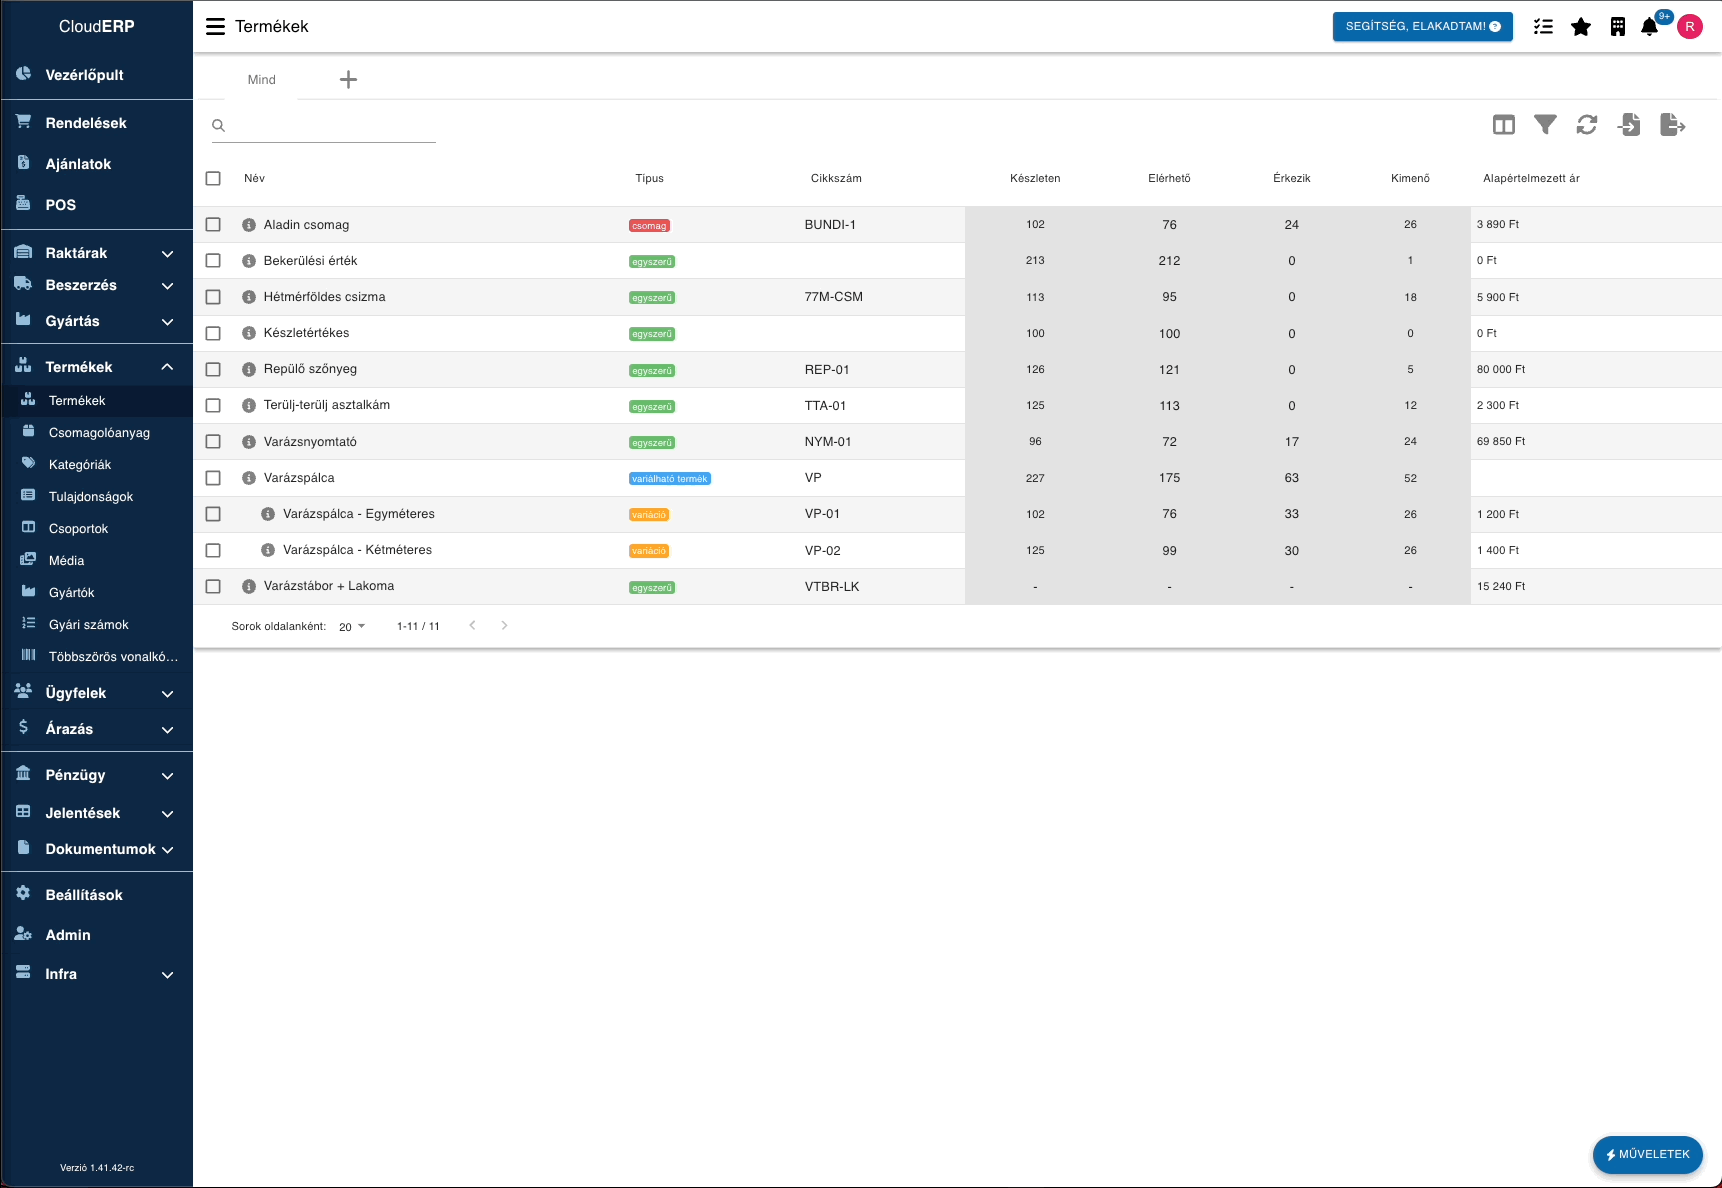Image resolution: width=1722 pixels, height=1188 pixels.
Task: Check the Bekerülési érték row checkbox
Action: (213, 261)
